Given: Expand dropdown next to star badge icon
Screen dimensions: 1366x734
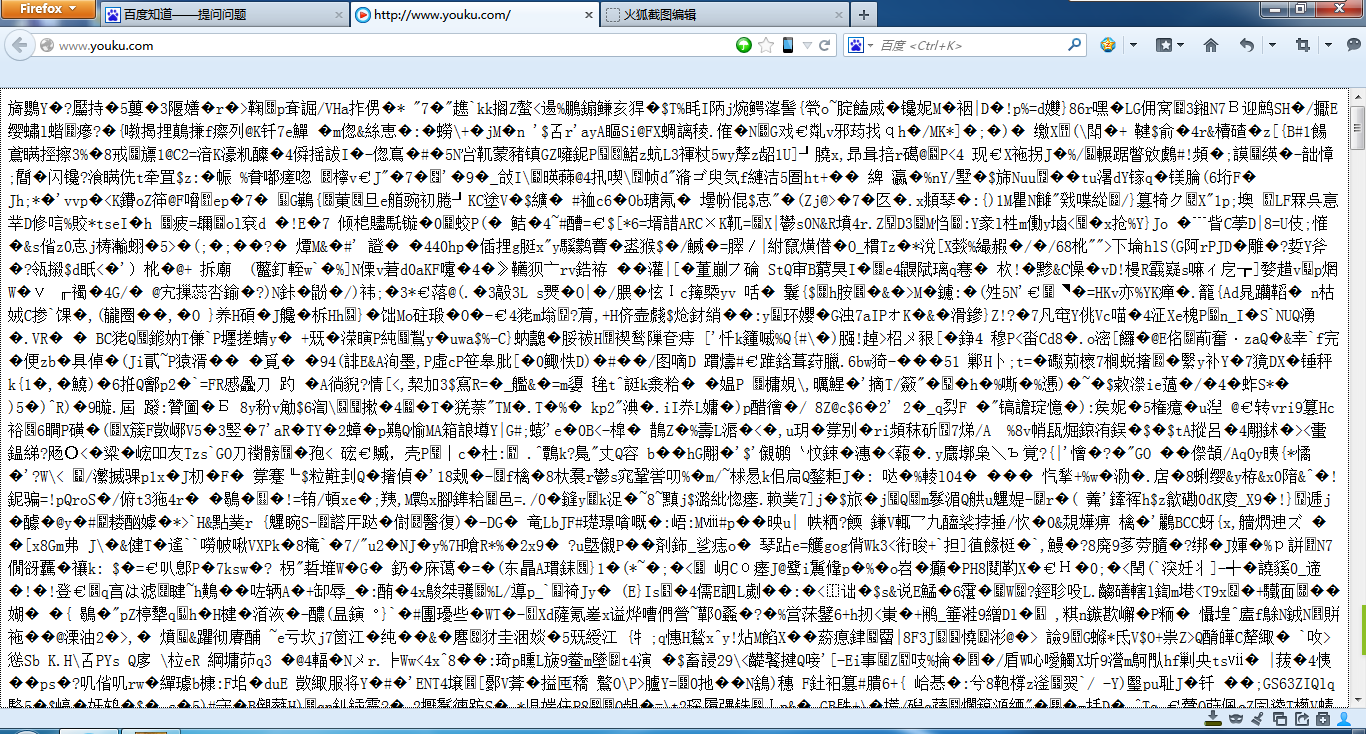Looking at the screenshot, I should pyautogui.click(x=1133, y=45).
